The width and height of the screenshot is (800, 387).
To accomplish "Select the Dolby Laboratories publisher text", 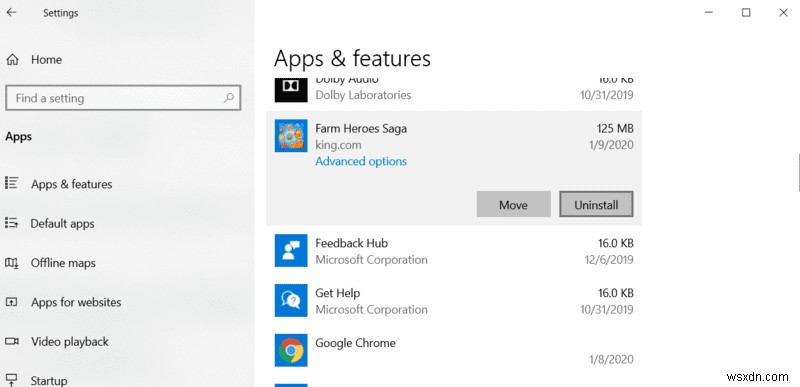I will coord(363,95).
